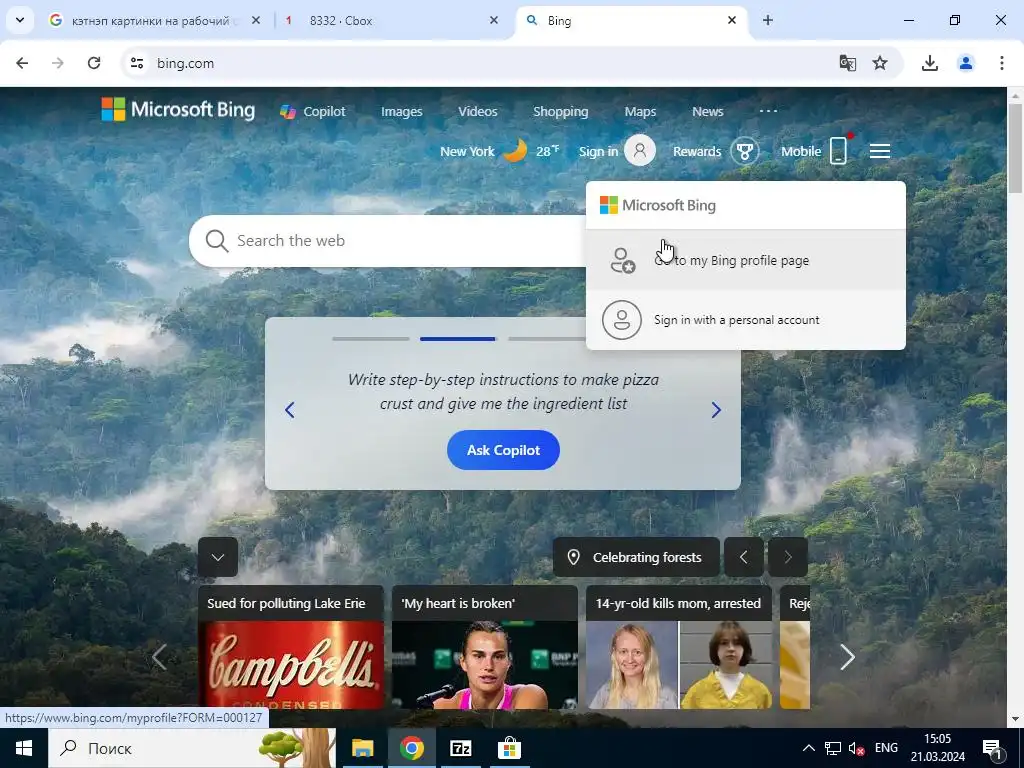Click the magnifier icon in search box
Viewport: 1024px width, 768px height.
click(x=217, y=241)
